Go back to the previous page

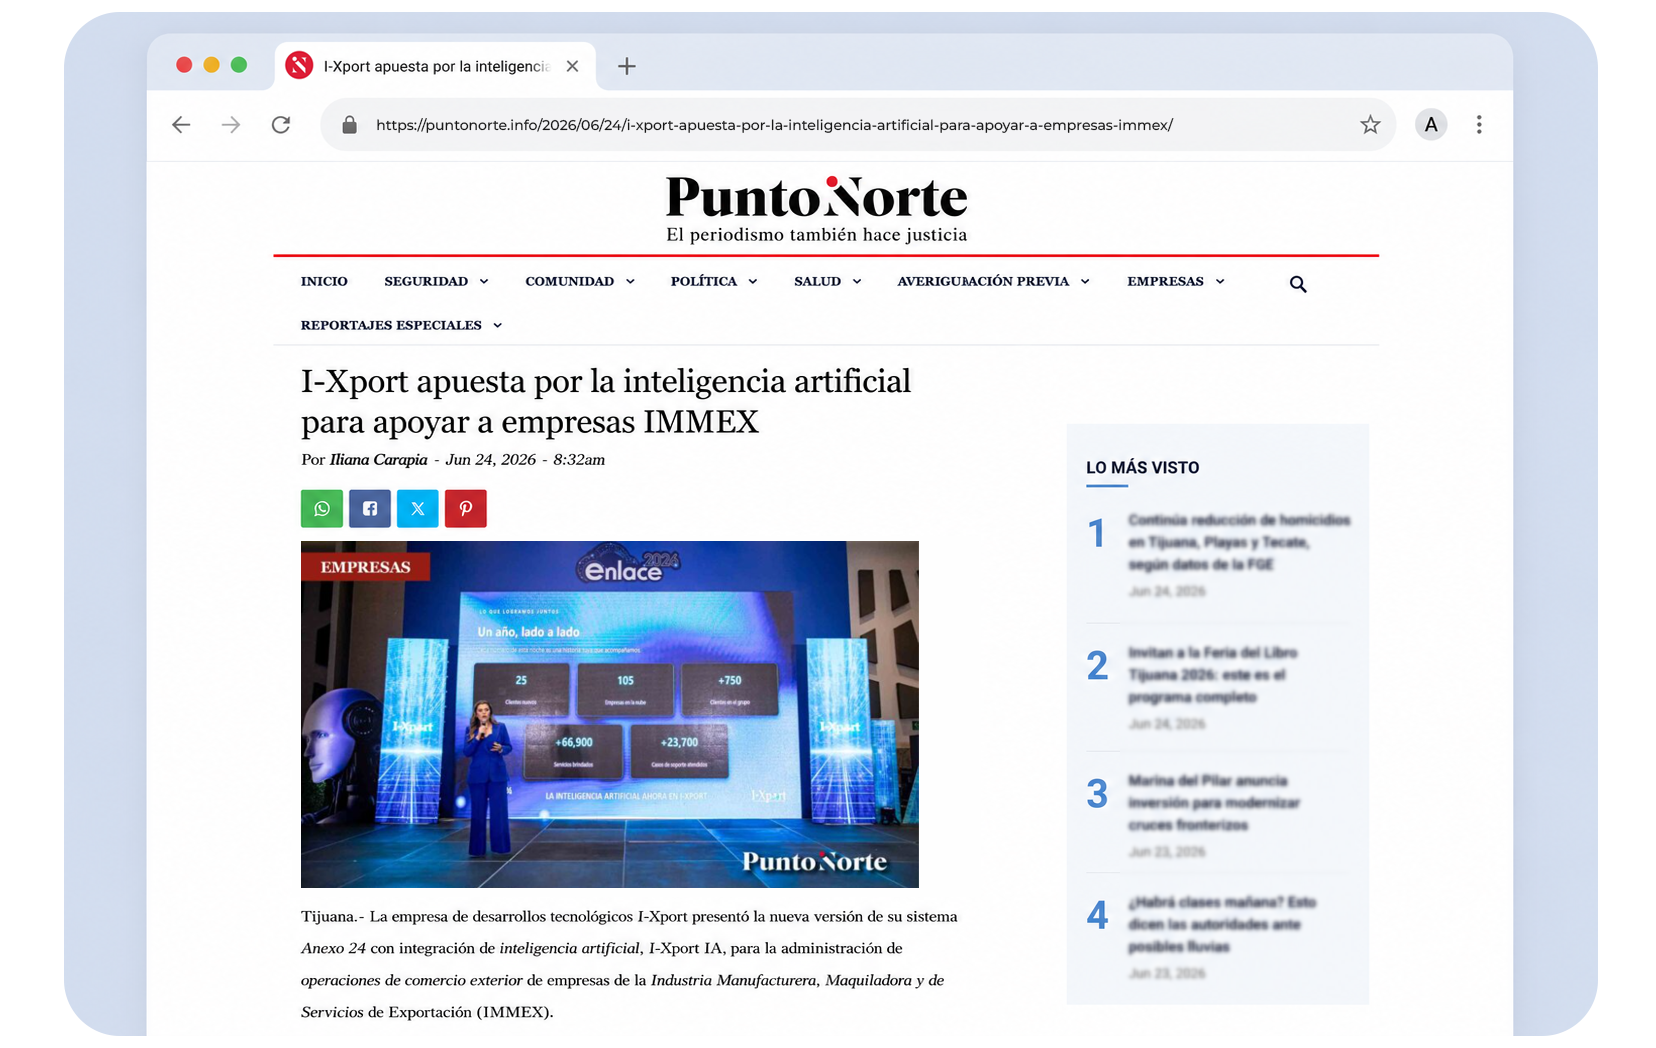tap(181, 125)
